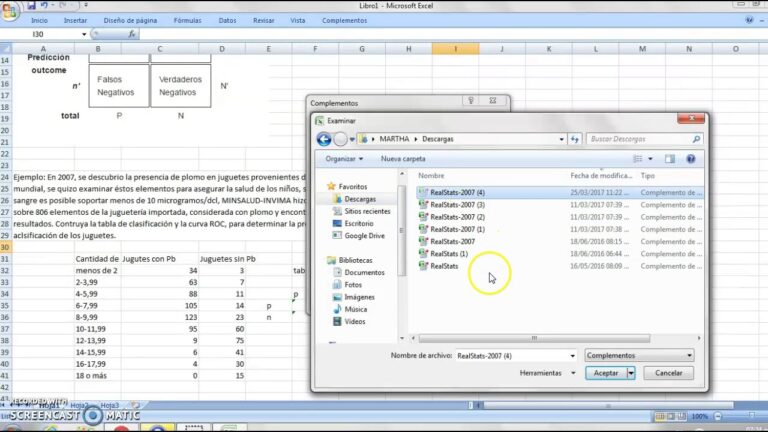Viewport: 768px width, 432px height.
Task: Select file RealStats-2007 (4)
Action: point(560,192)
